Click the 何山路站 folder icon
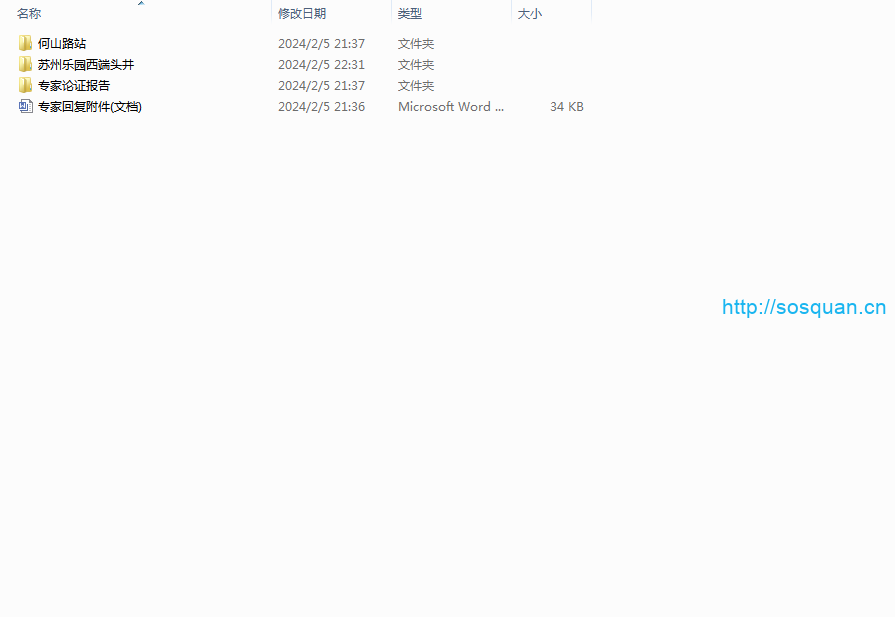 [25, 43]
